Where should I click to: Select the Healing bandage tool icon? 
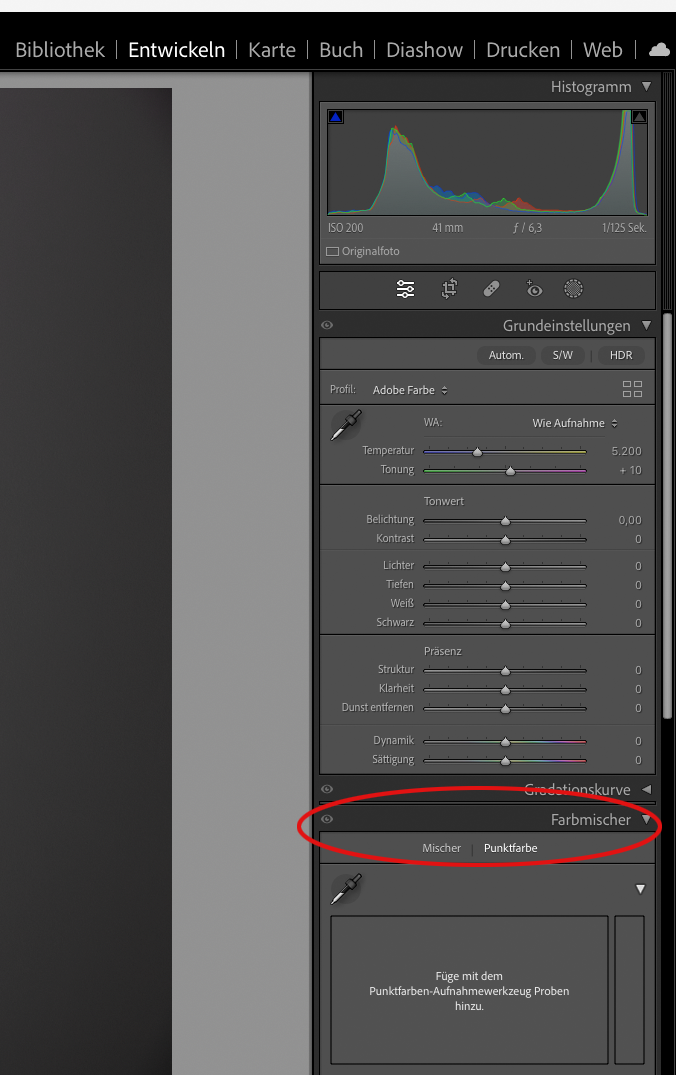[x=492, y=289]
